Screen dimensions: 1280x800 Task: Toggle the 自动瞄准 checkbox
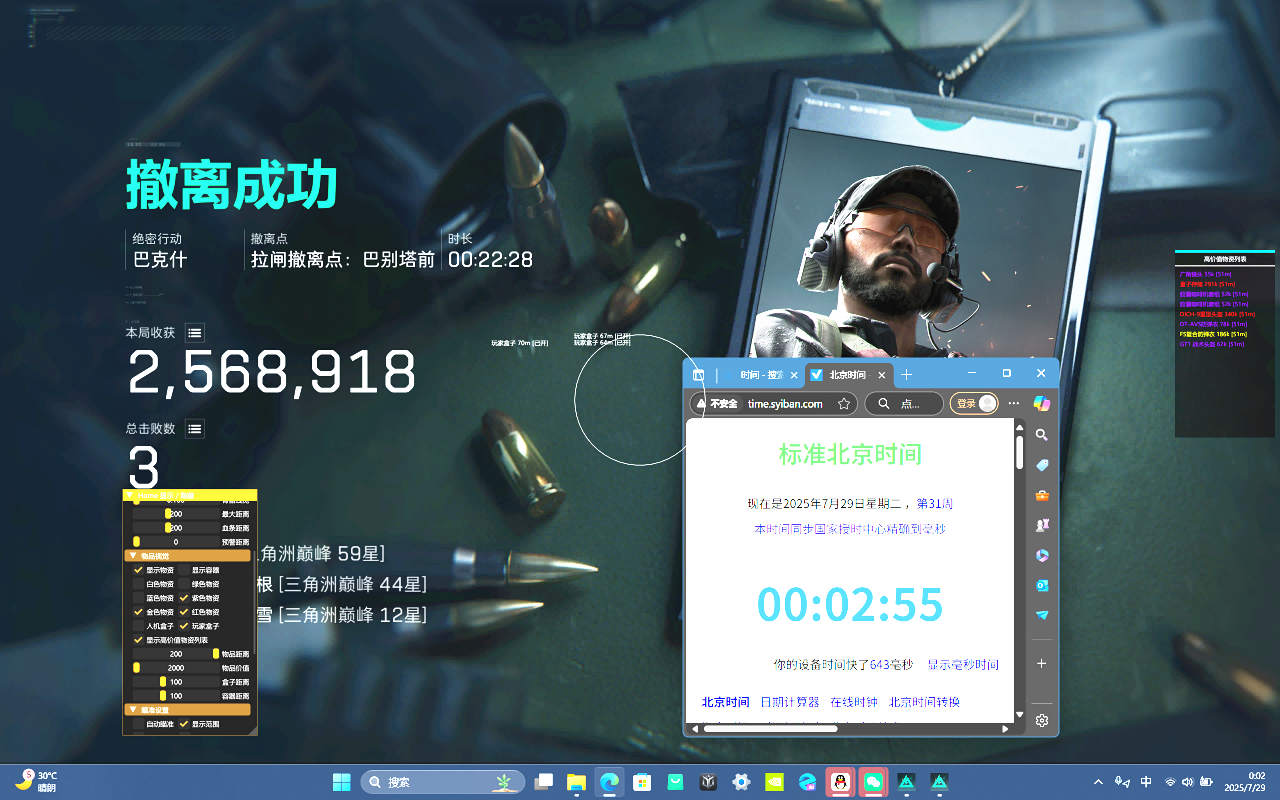(138, 724)
